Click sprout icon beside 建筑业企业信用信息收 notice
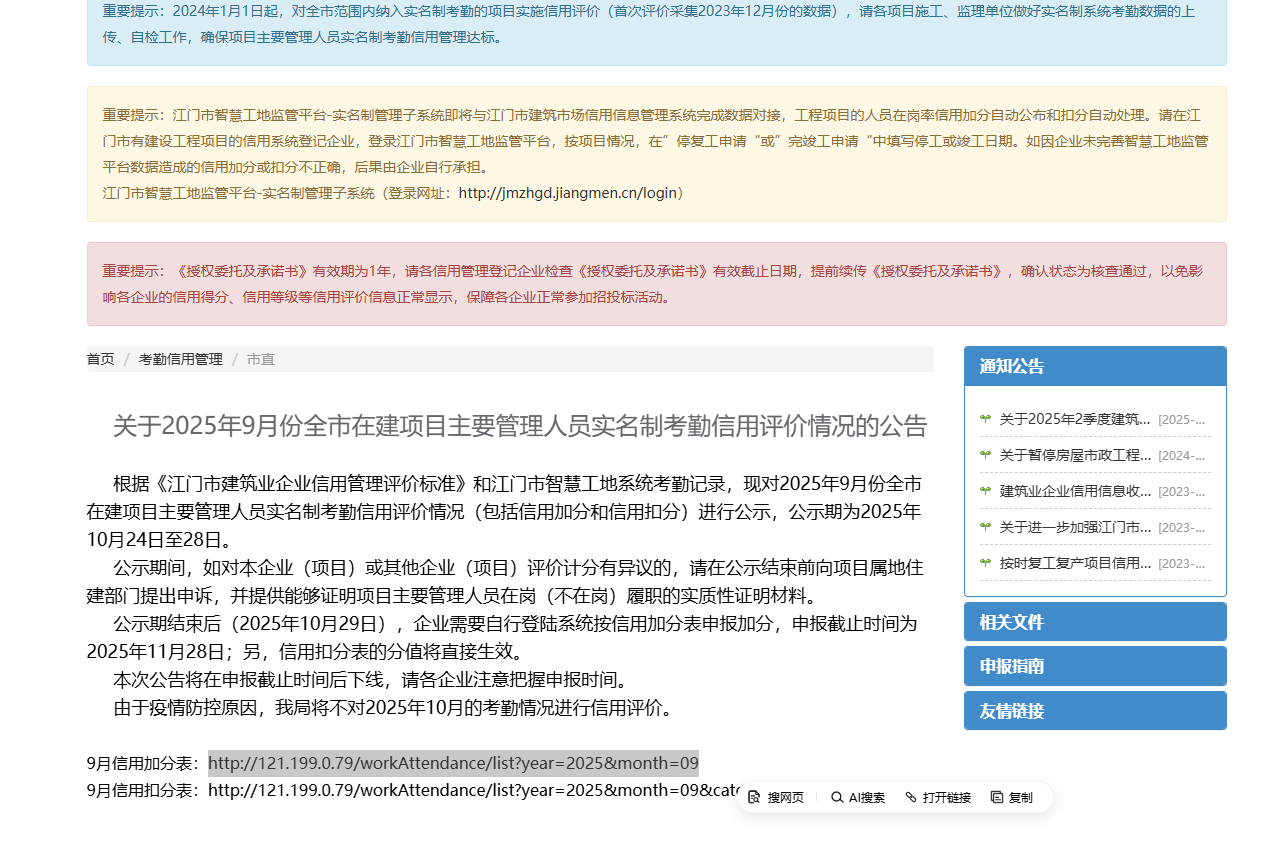Screen dimensions: 1285x842 click(x=986, y=491)
